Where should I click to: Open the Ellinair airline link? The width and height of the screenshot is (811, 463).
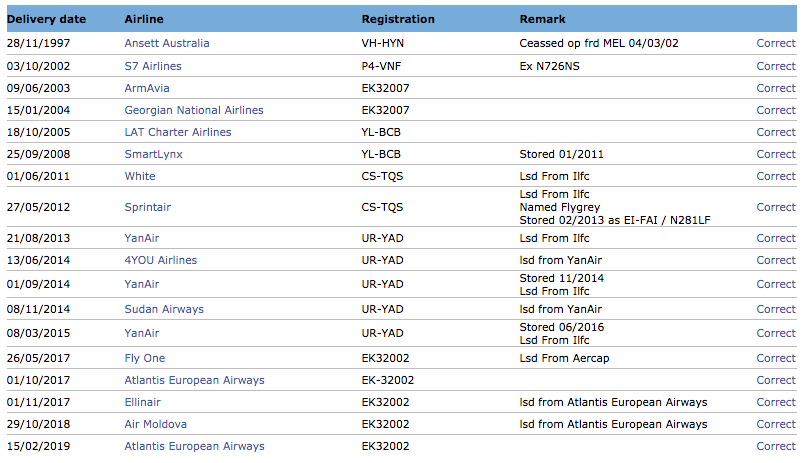pyautogui.click(x=143, y=402)
